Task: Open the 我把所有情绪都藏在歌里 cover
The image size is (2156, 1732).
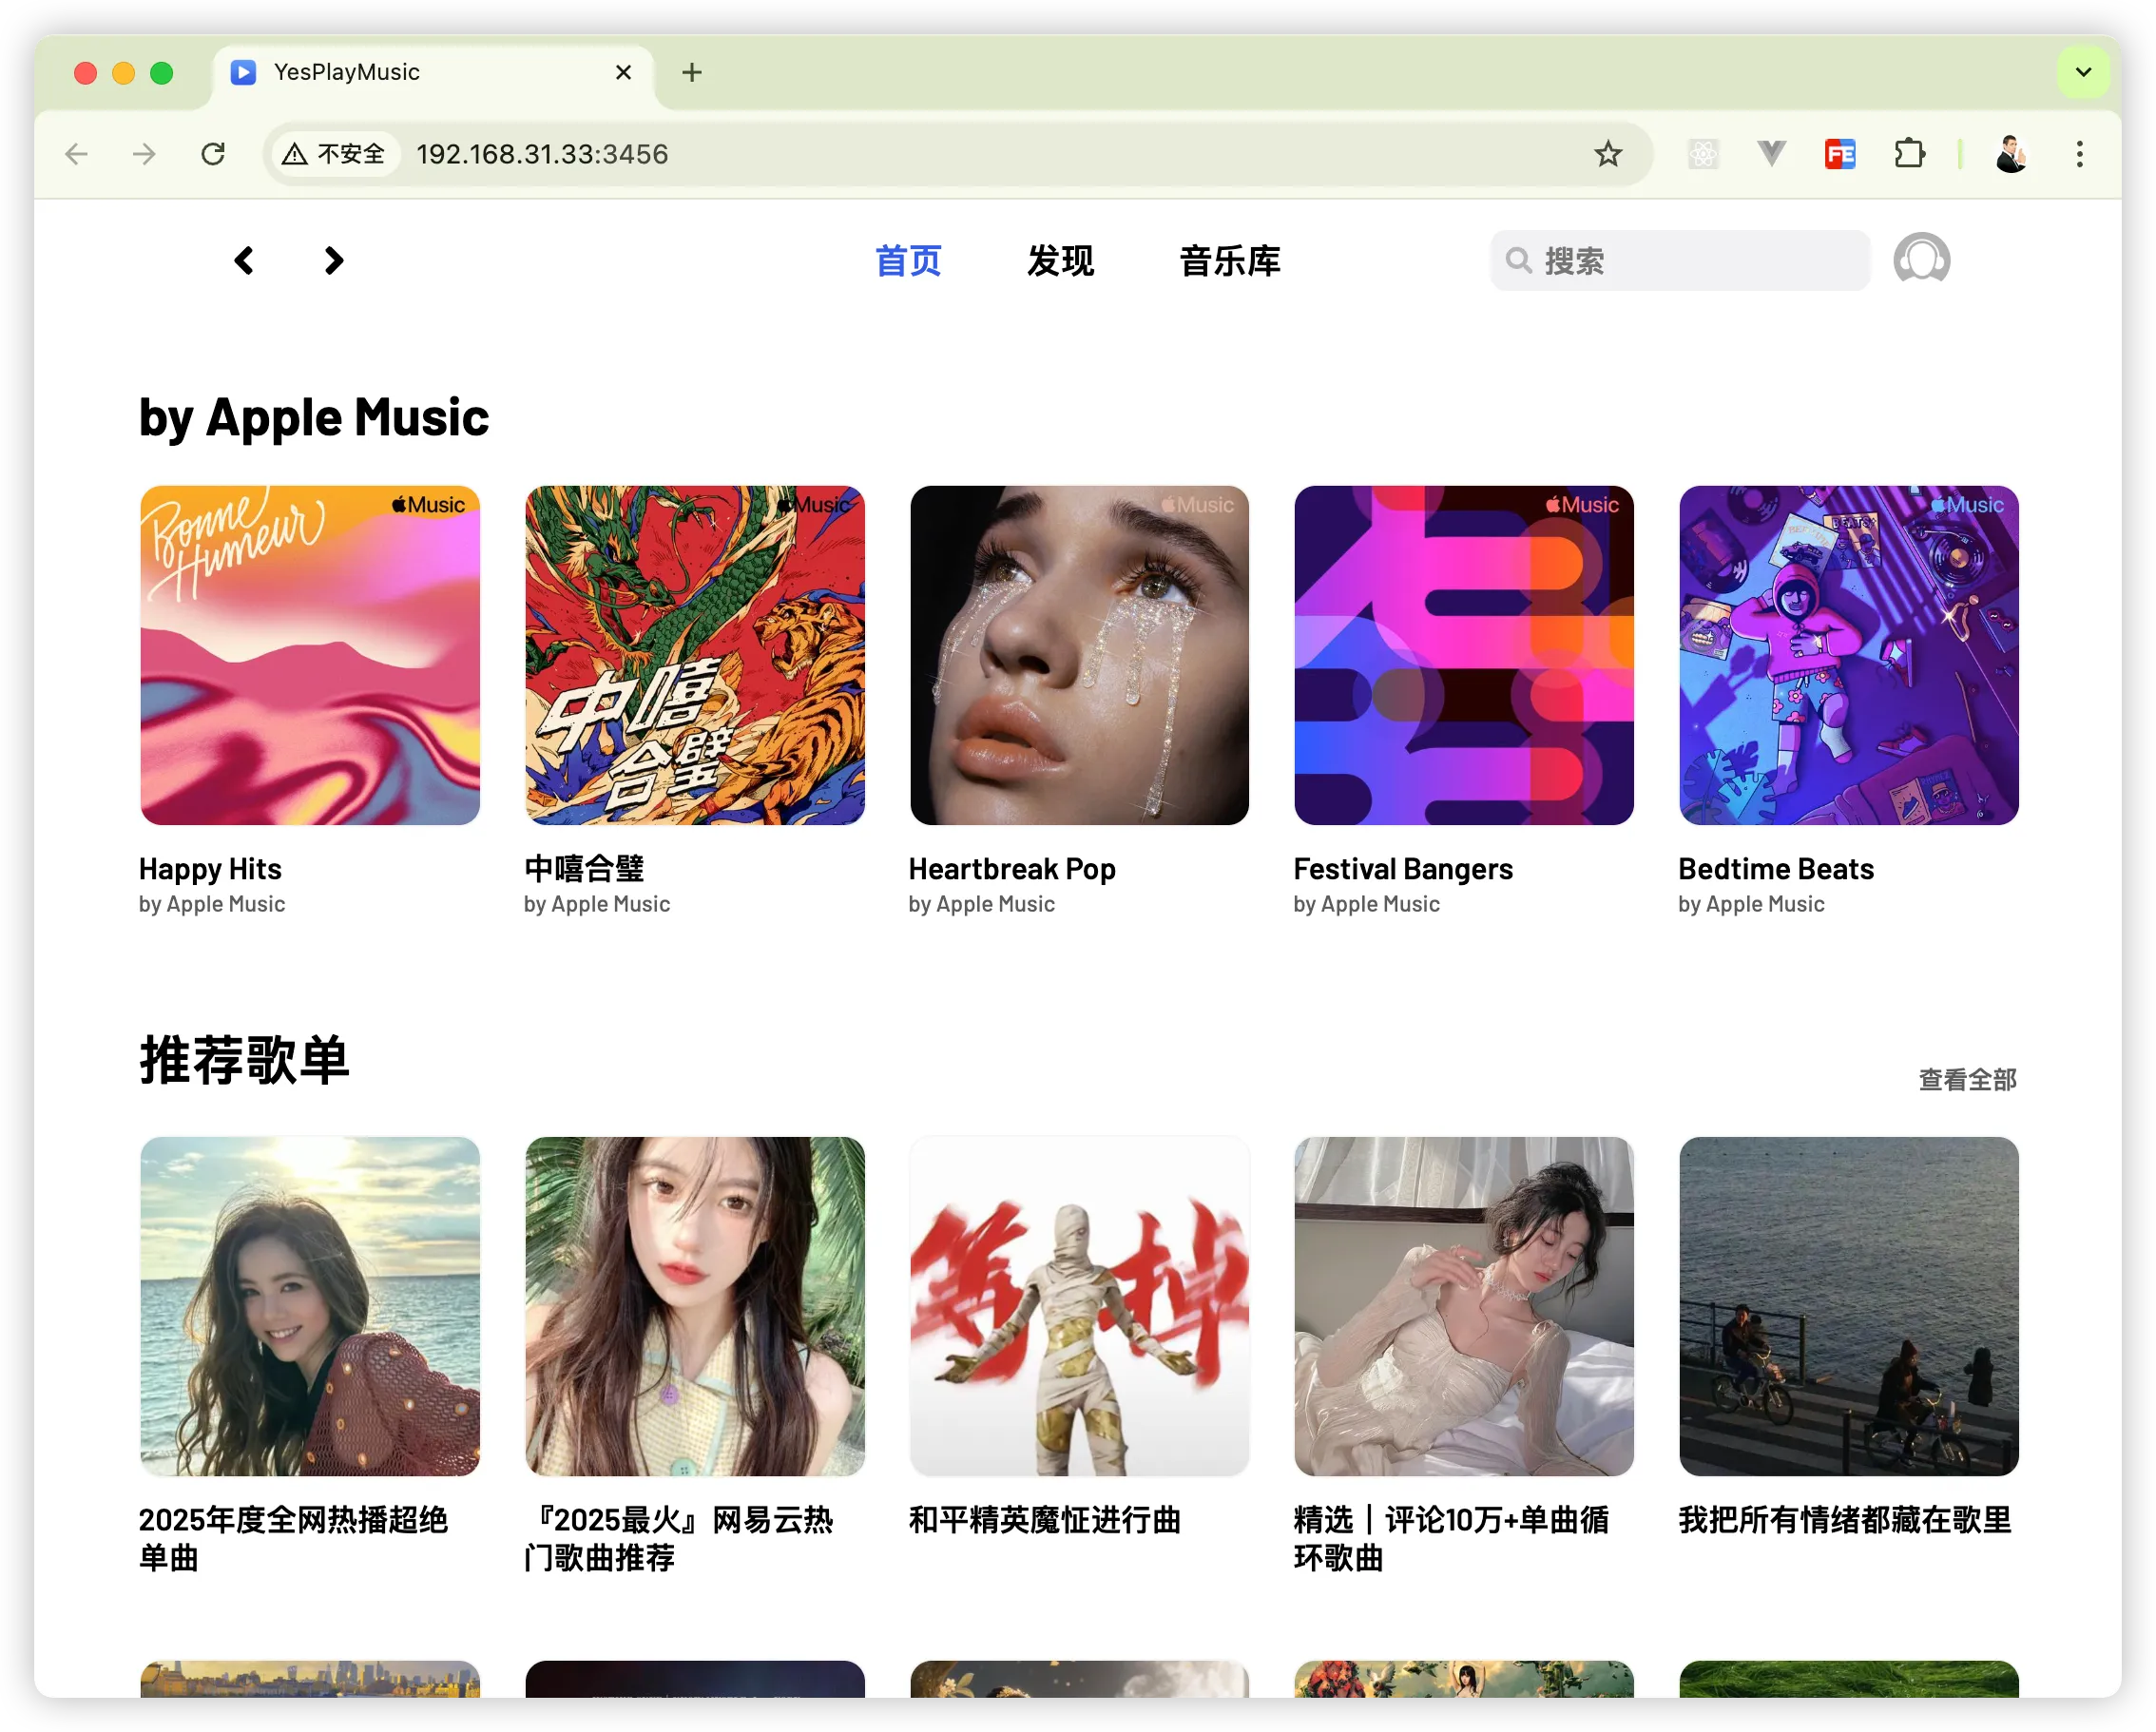Action: [1849, 1306]
